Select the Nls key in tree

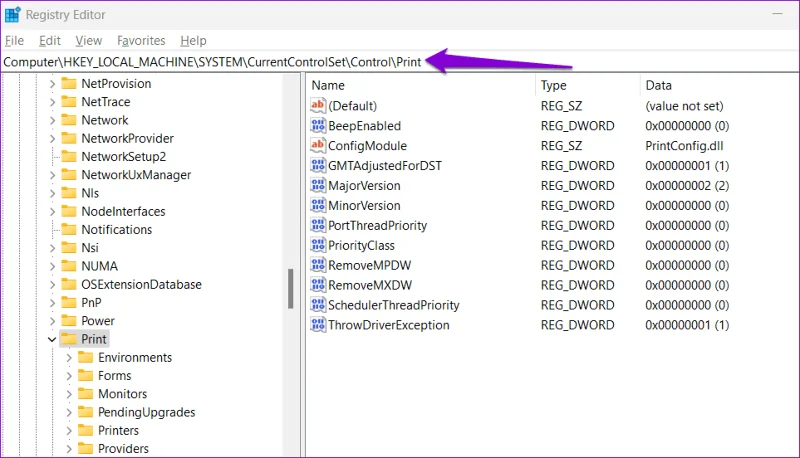click(90, 193)
